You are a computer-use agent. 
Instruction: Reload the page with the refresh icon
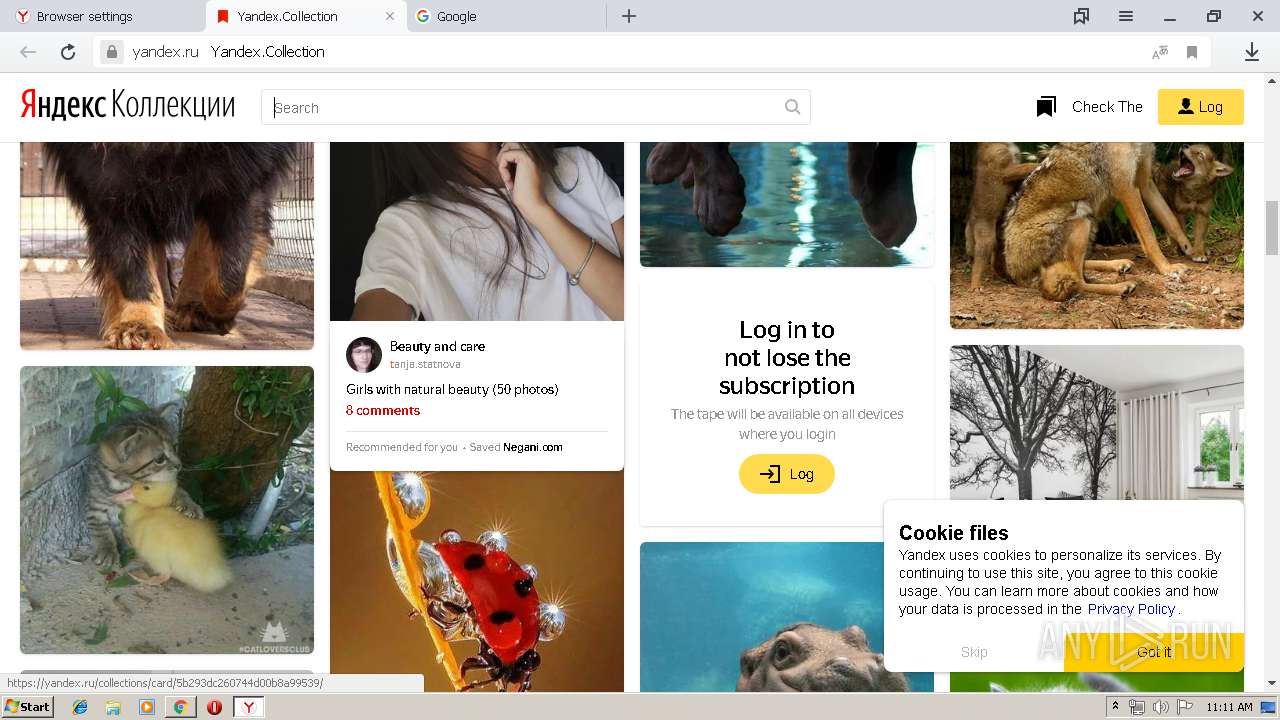point(68,52)
